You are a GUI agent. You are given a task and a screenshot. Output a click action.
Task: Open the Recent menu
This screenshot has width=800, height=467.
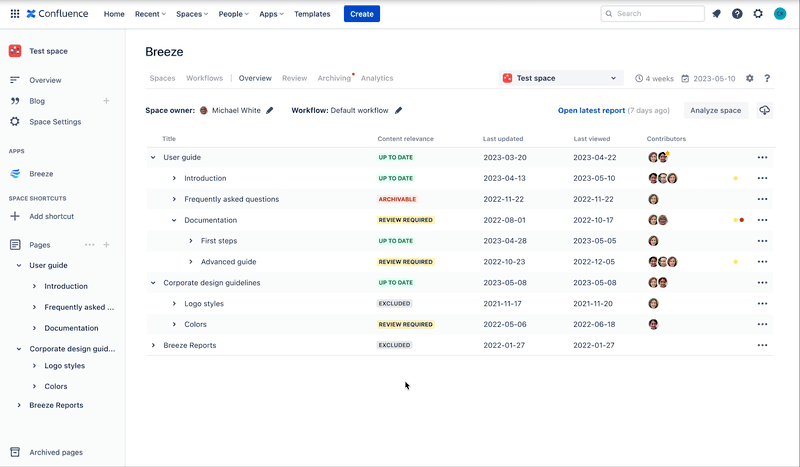pos(150,14)
